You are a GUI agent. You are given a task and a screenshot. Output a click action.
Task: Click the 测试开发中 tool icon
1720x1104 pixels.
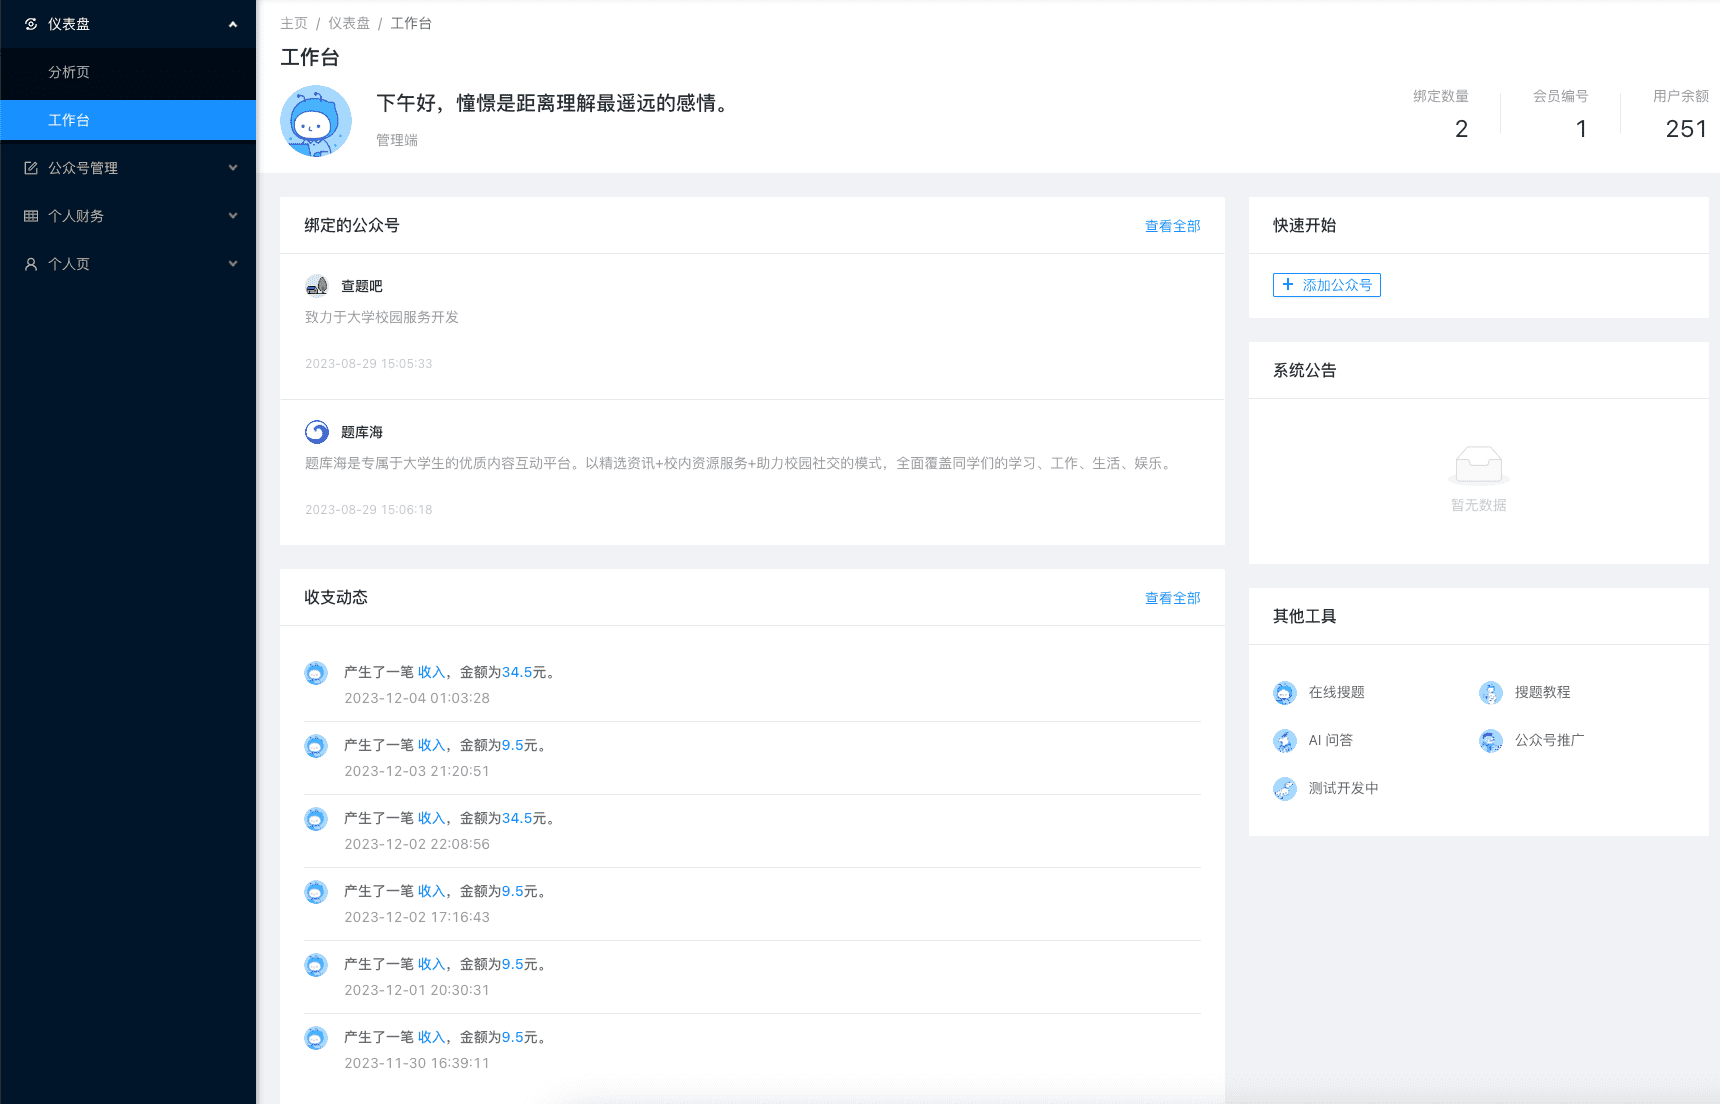coord(1285,788)
